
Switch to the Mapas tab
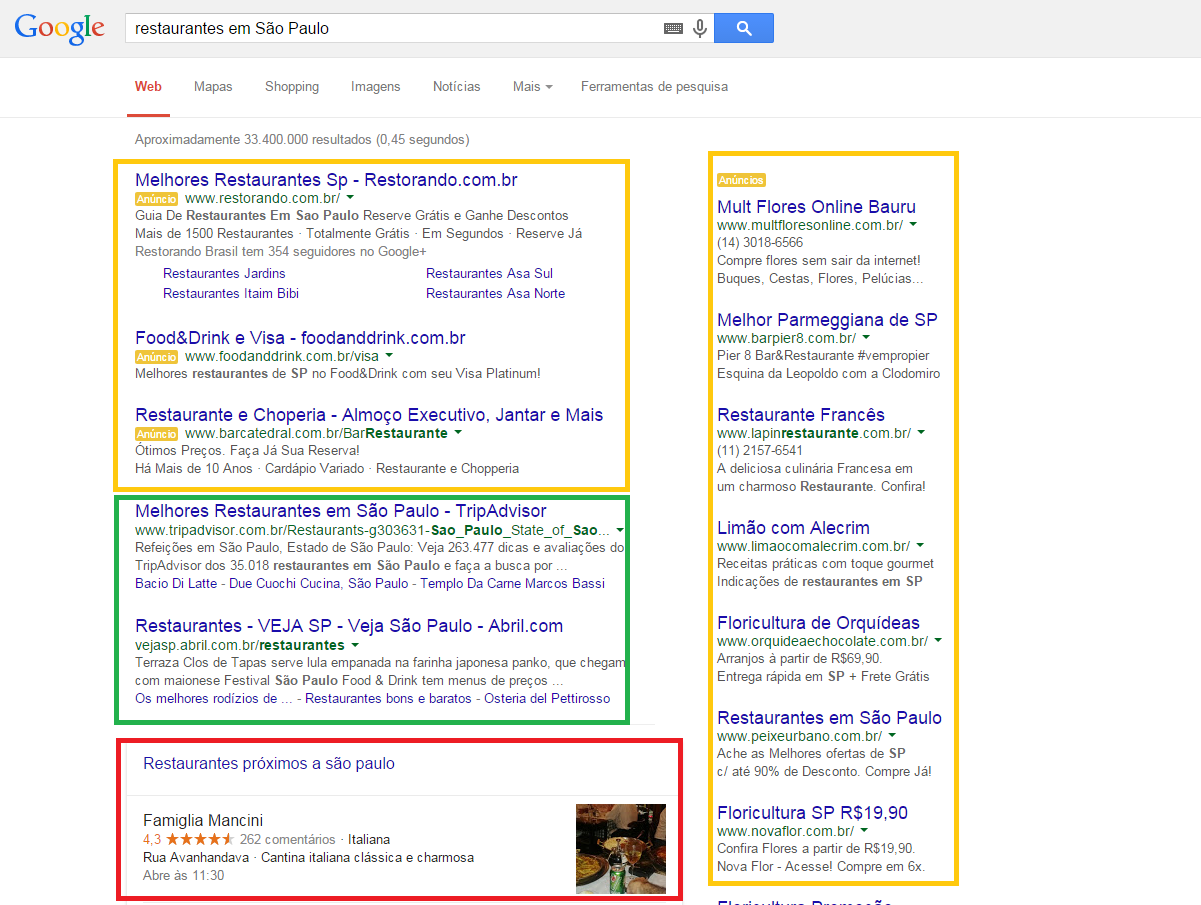pos(213,87)
